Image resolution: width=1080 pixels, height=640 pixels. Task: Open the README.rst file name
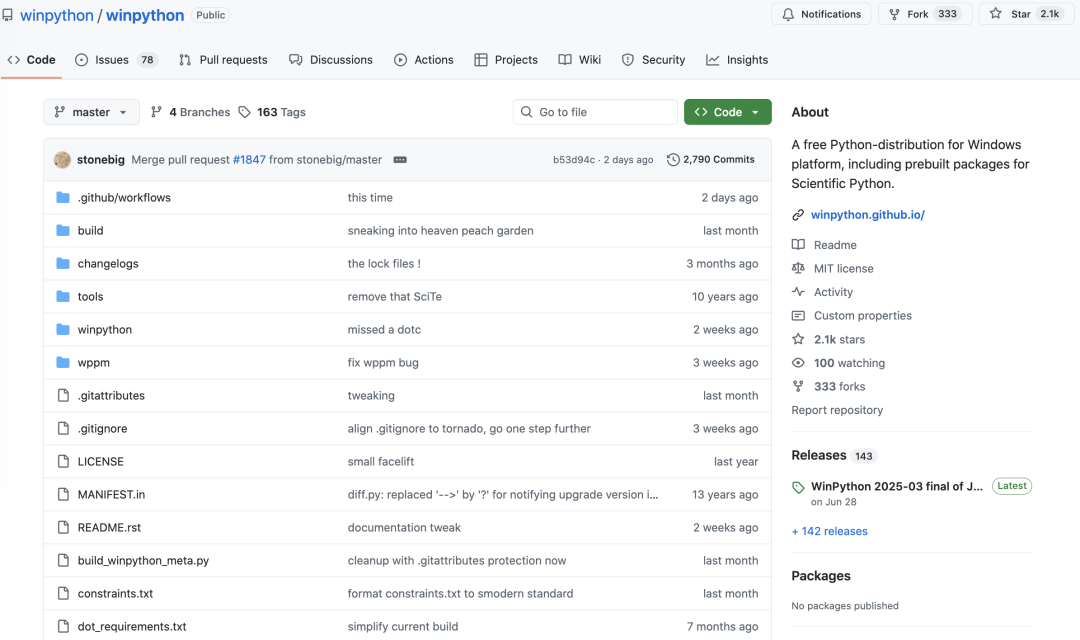point(110,528)
